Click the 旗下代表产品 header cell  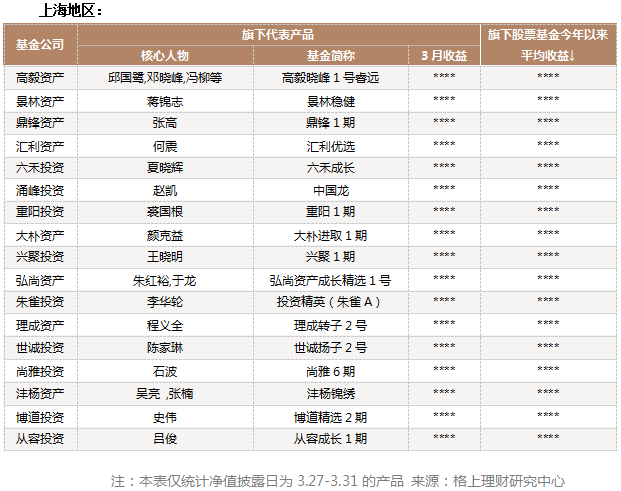point(278,34)
